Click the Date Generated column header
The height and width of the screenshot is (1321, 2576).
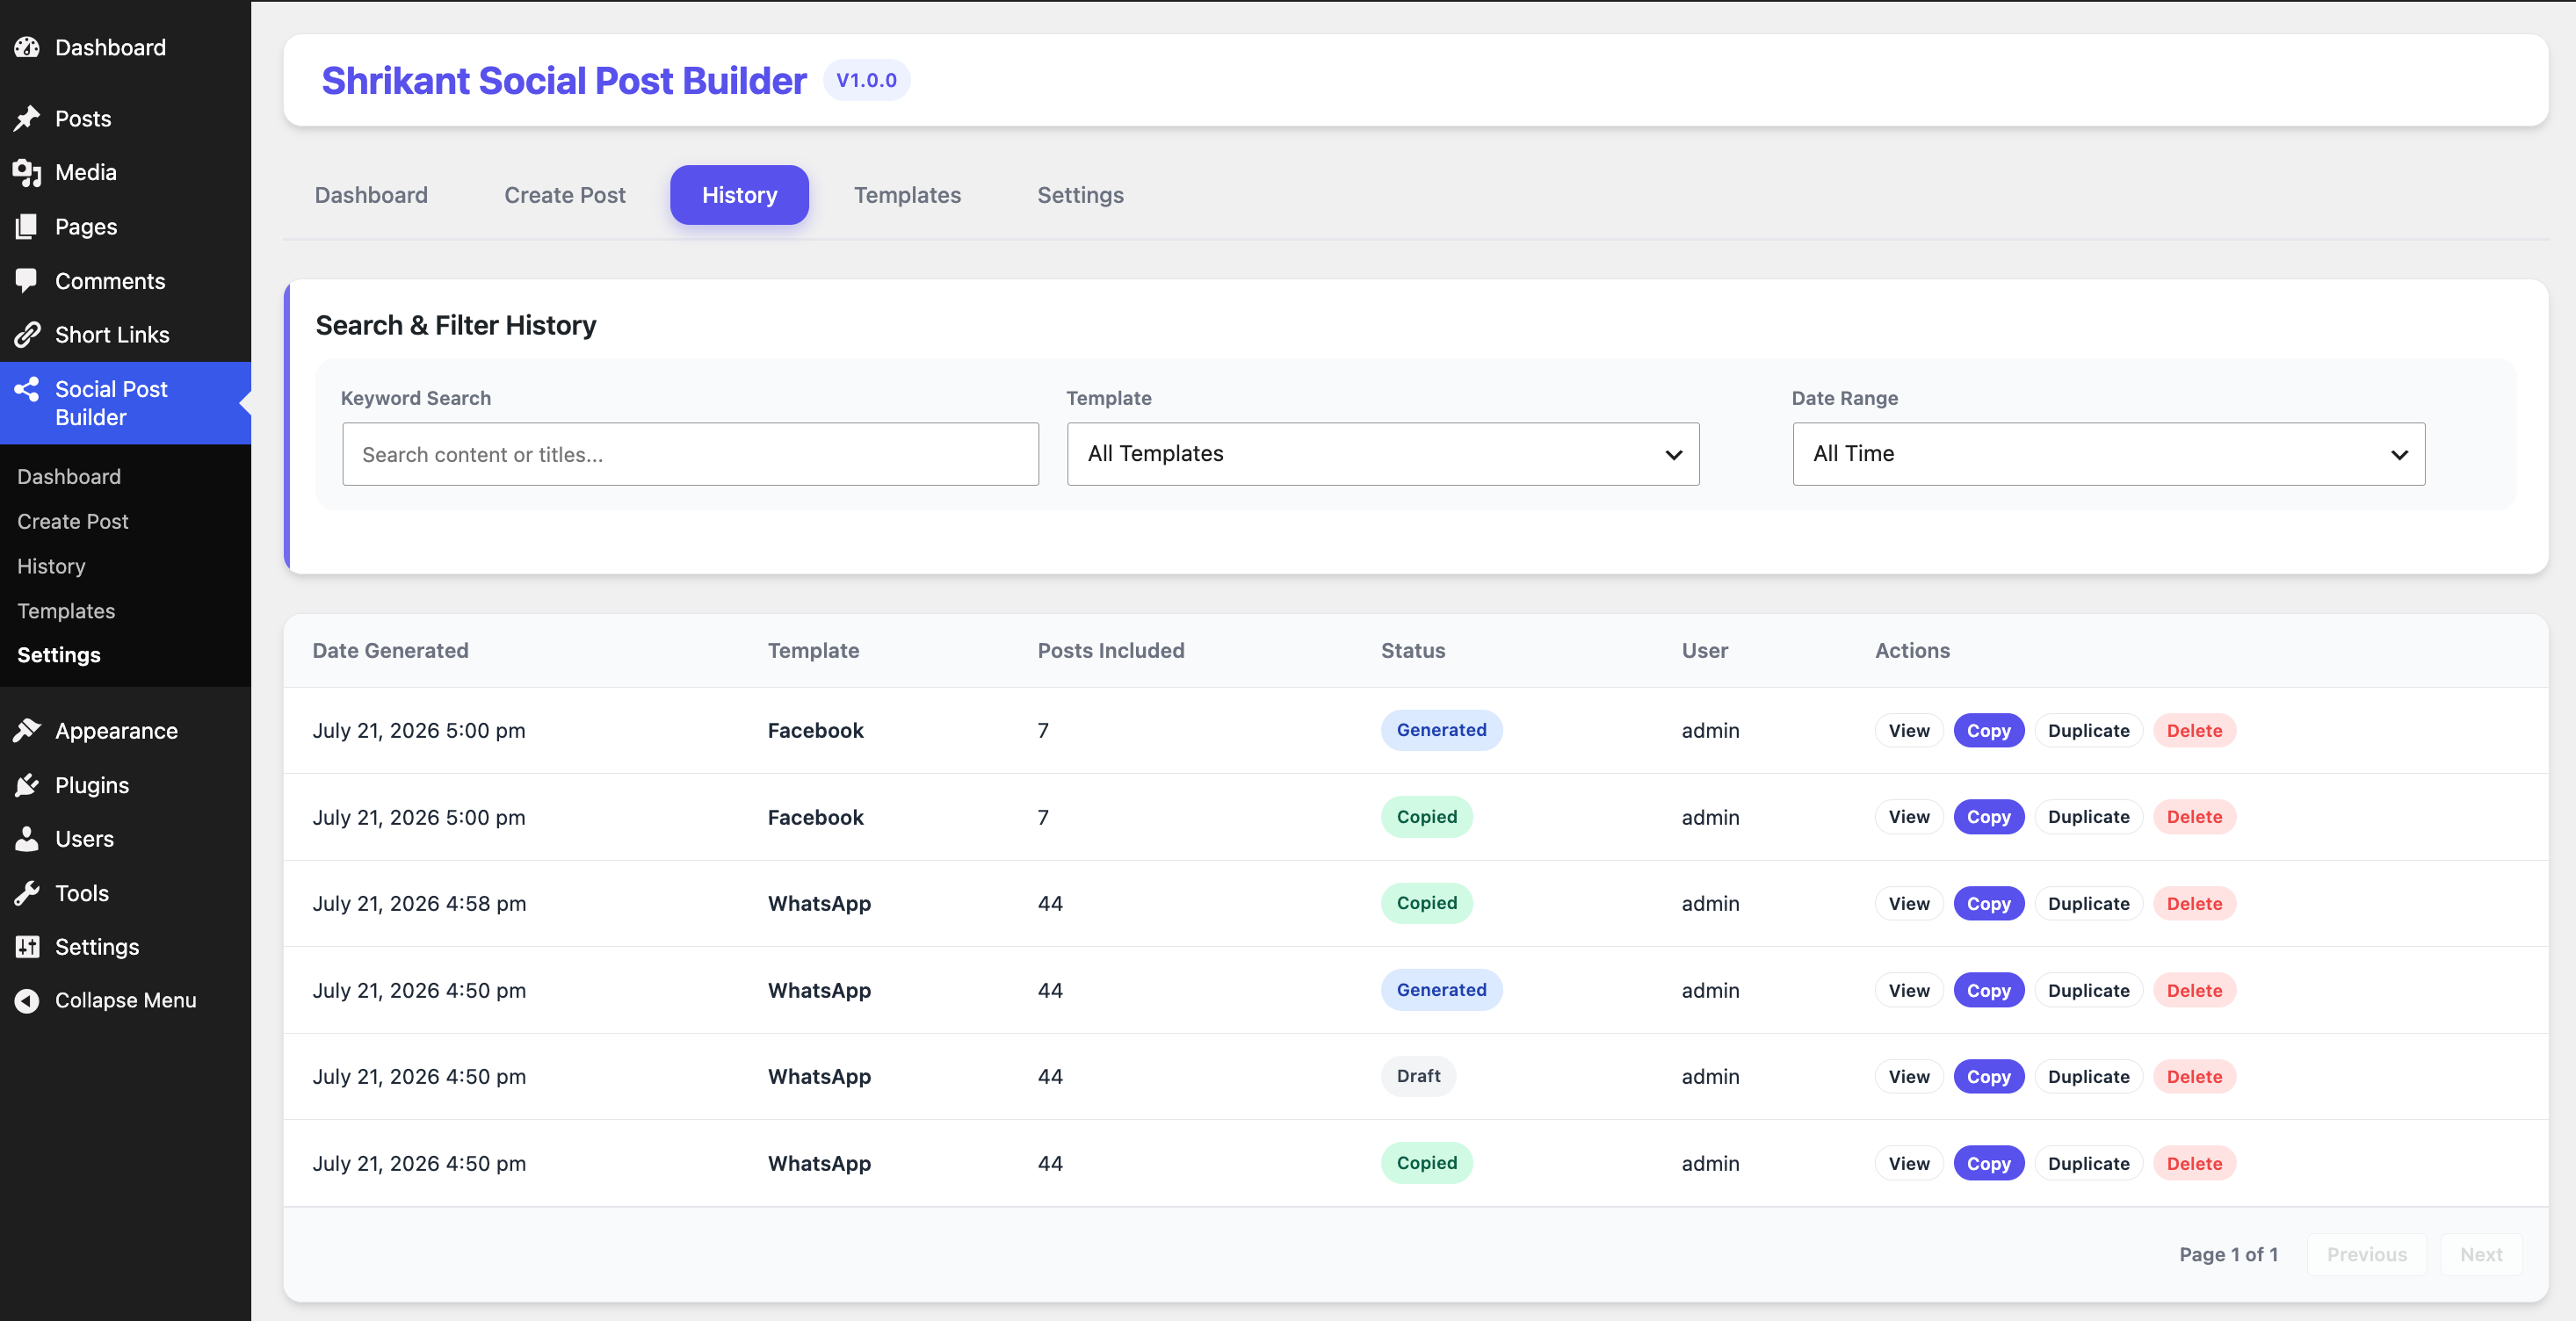coord(390,650)
